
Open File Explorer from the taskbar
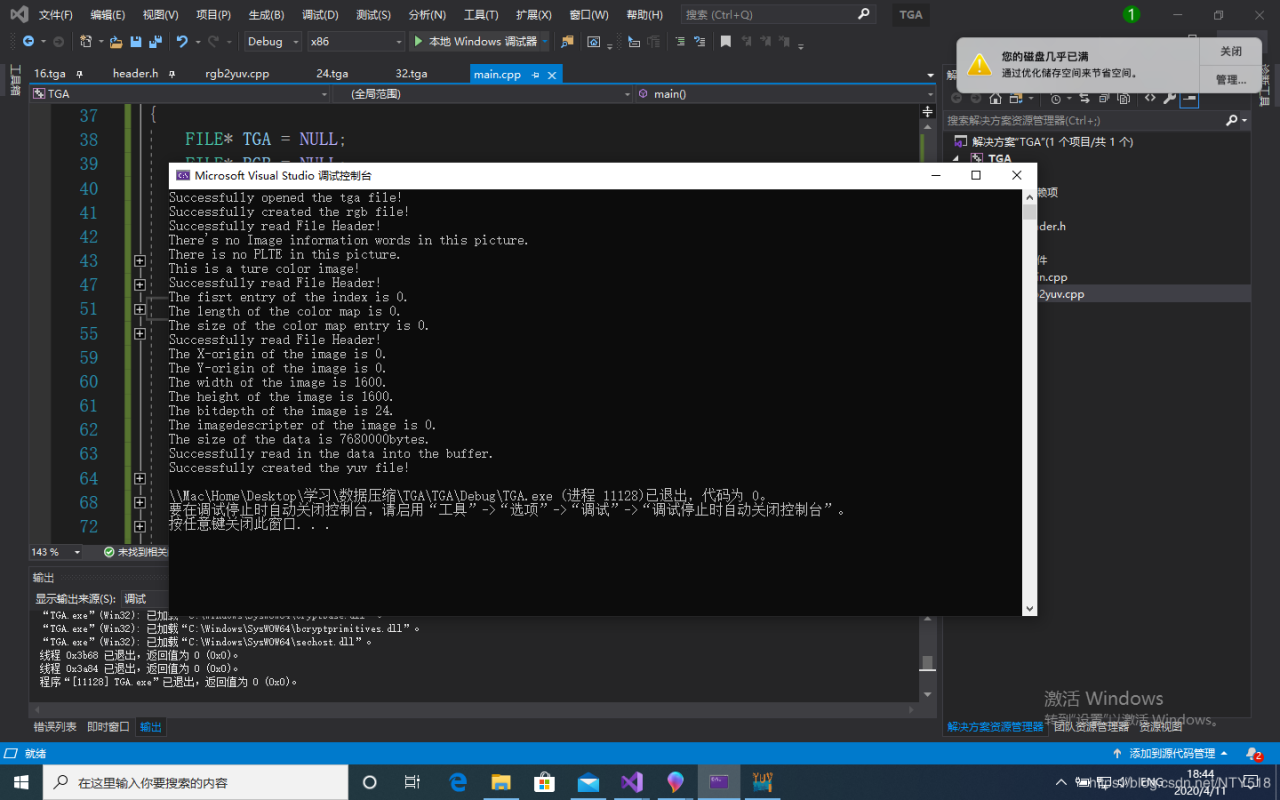pyautogui.click(x=501, y=782)
